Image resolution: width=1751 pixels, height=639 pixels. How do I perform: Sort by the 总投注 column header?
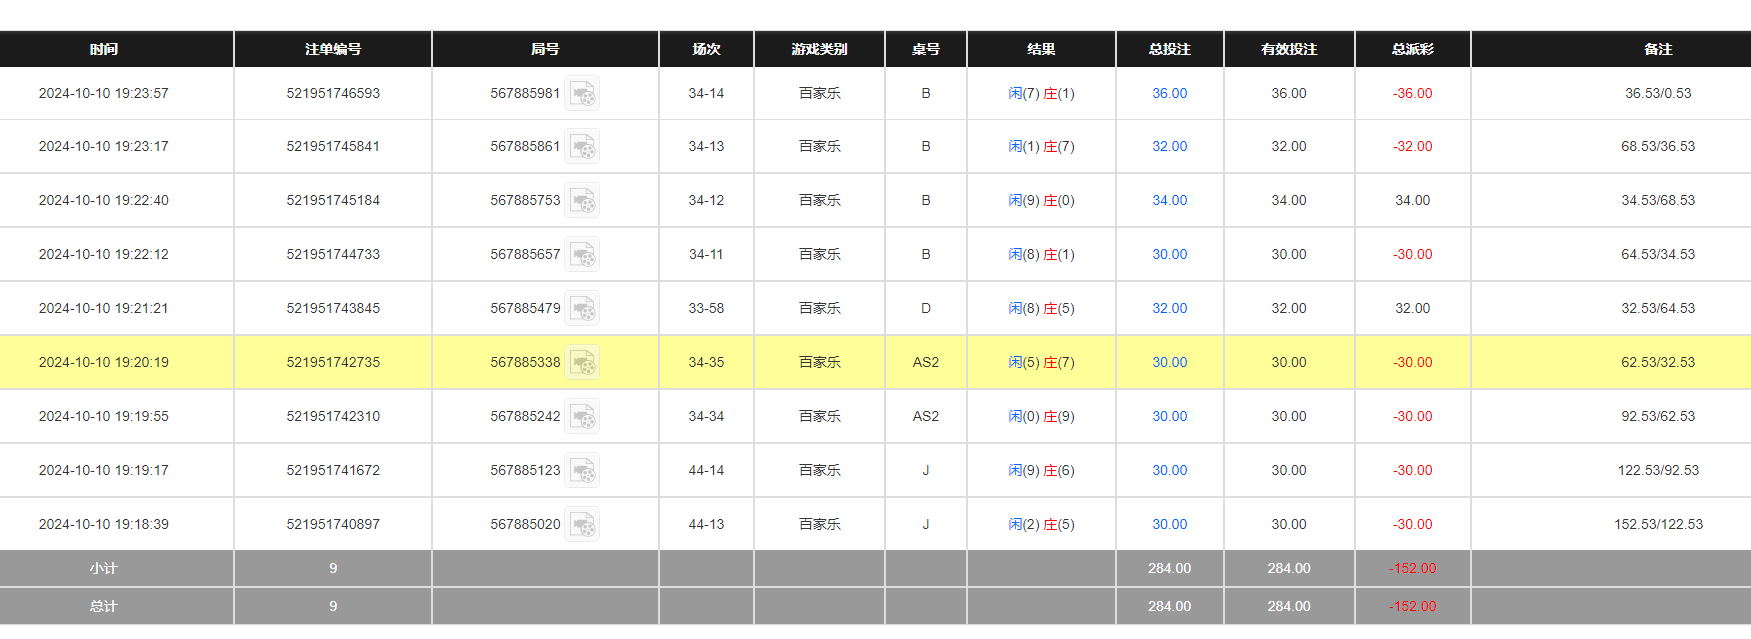[1168, 48]
